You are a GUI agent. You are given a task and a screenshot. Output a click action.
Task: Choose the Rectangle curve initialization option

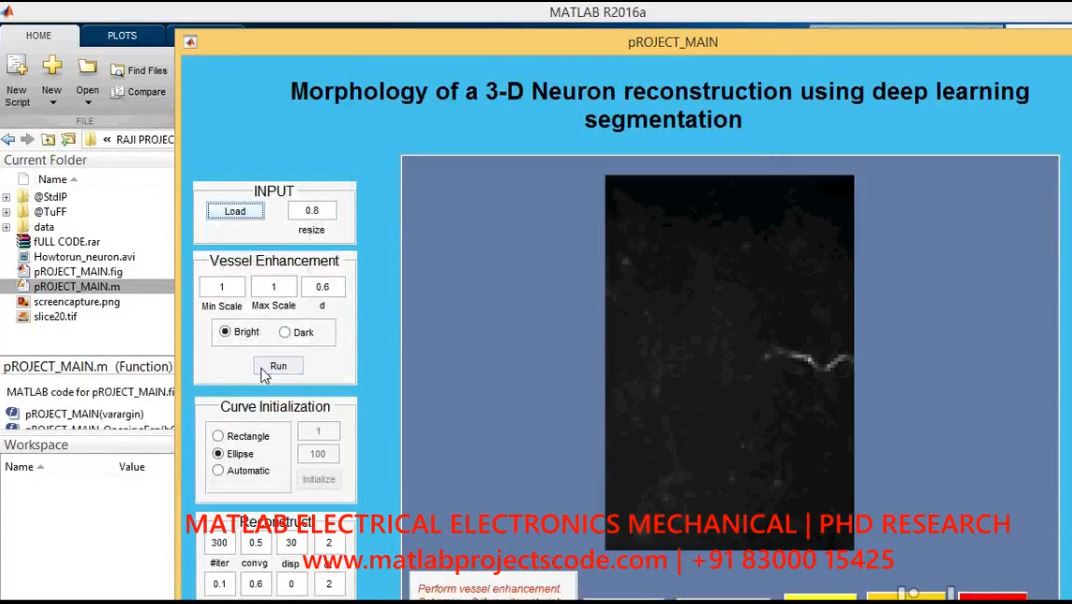(x=218, y=436)
